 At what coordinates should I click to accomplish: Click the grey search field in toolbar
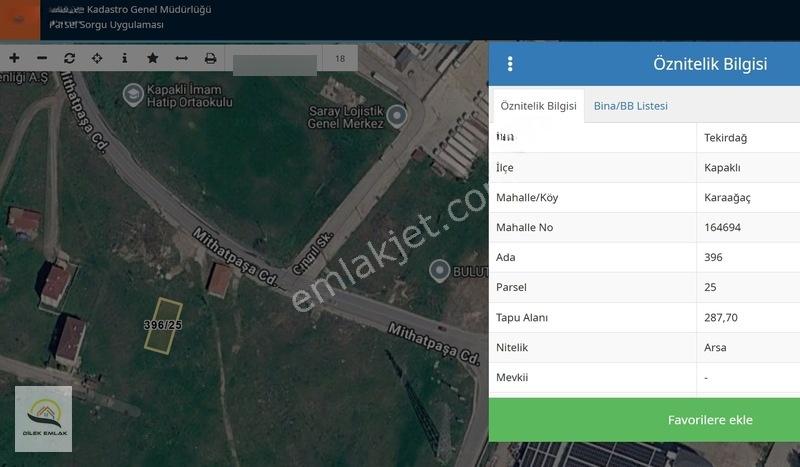[x=275, y=64]
